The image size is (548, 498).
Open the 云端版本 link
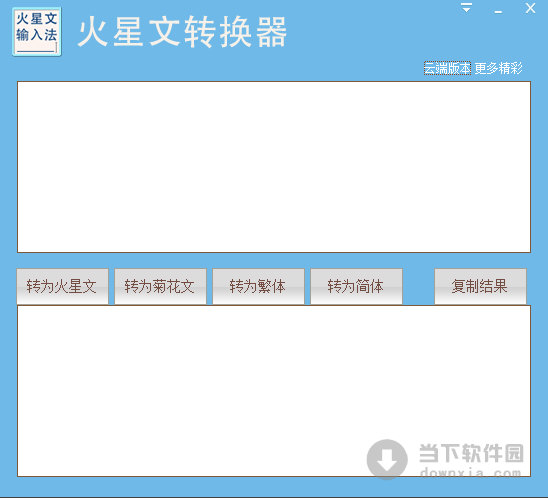pos(447,68)
